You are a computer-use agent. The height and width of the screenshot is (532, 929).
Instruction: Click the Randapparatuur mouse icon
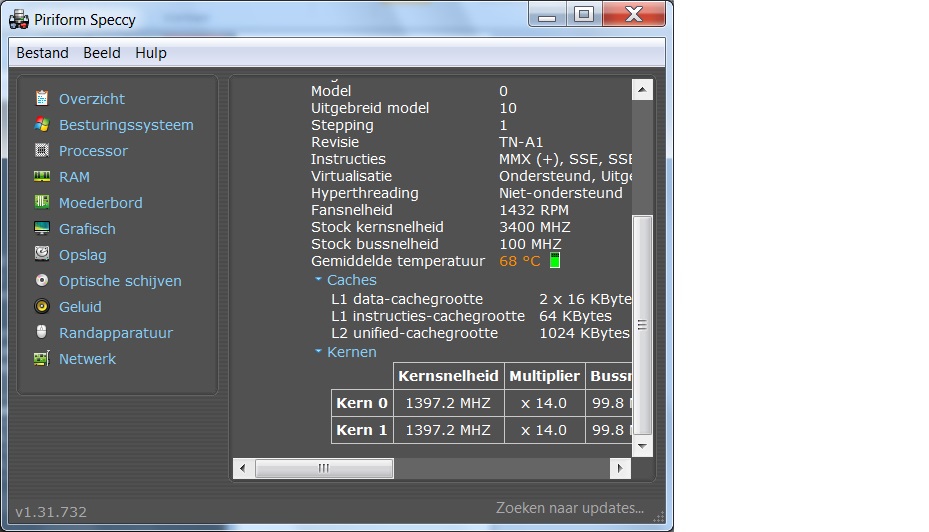tap(41, 332)
